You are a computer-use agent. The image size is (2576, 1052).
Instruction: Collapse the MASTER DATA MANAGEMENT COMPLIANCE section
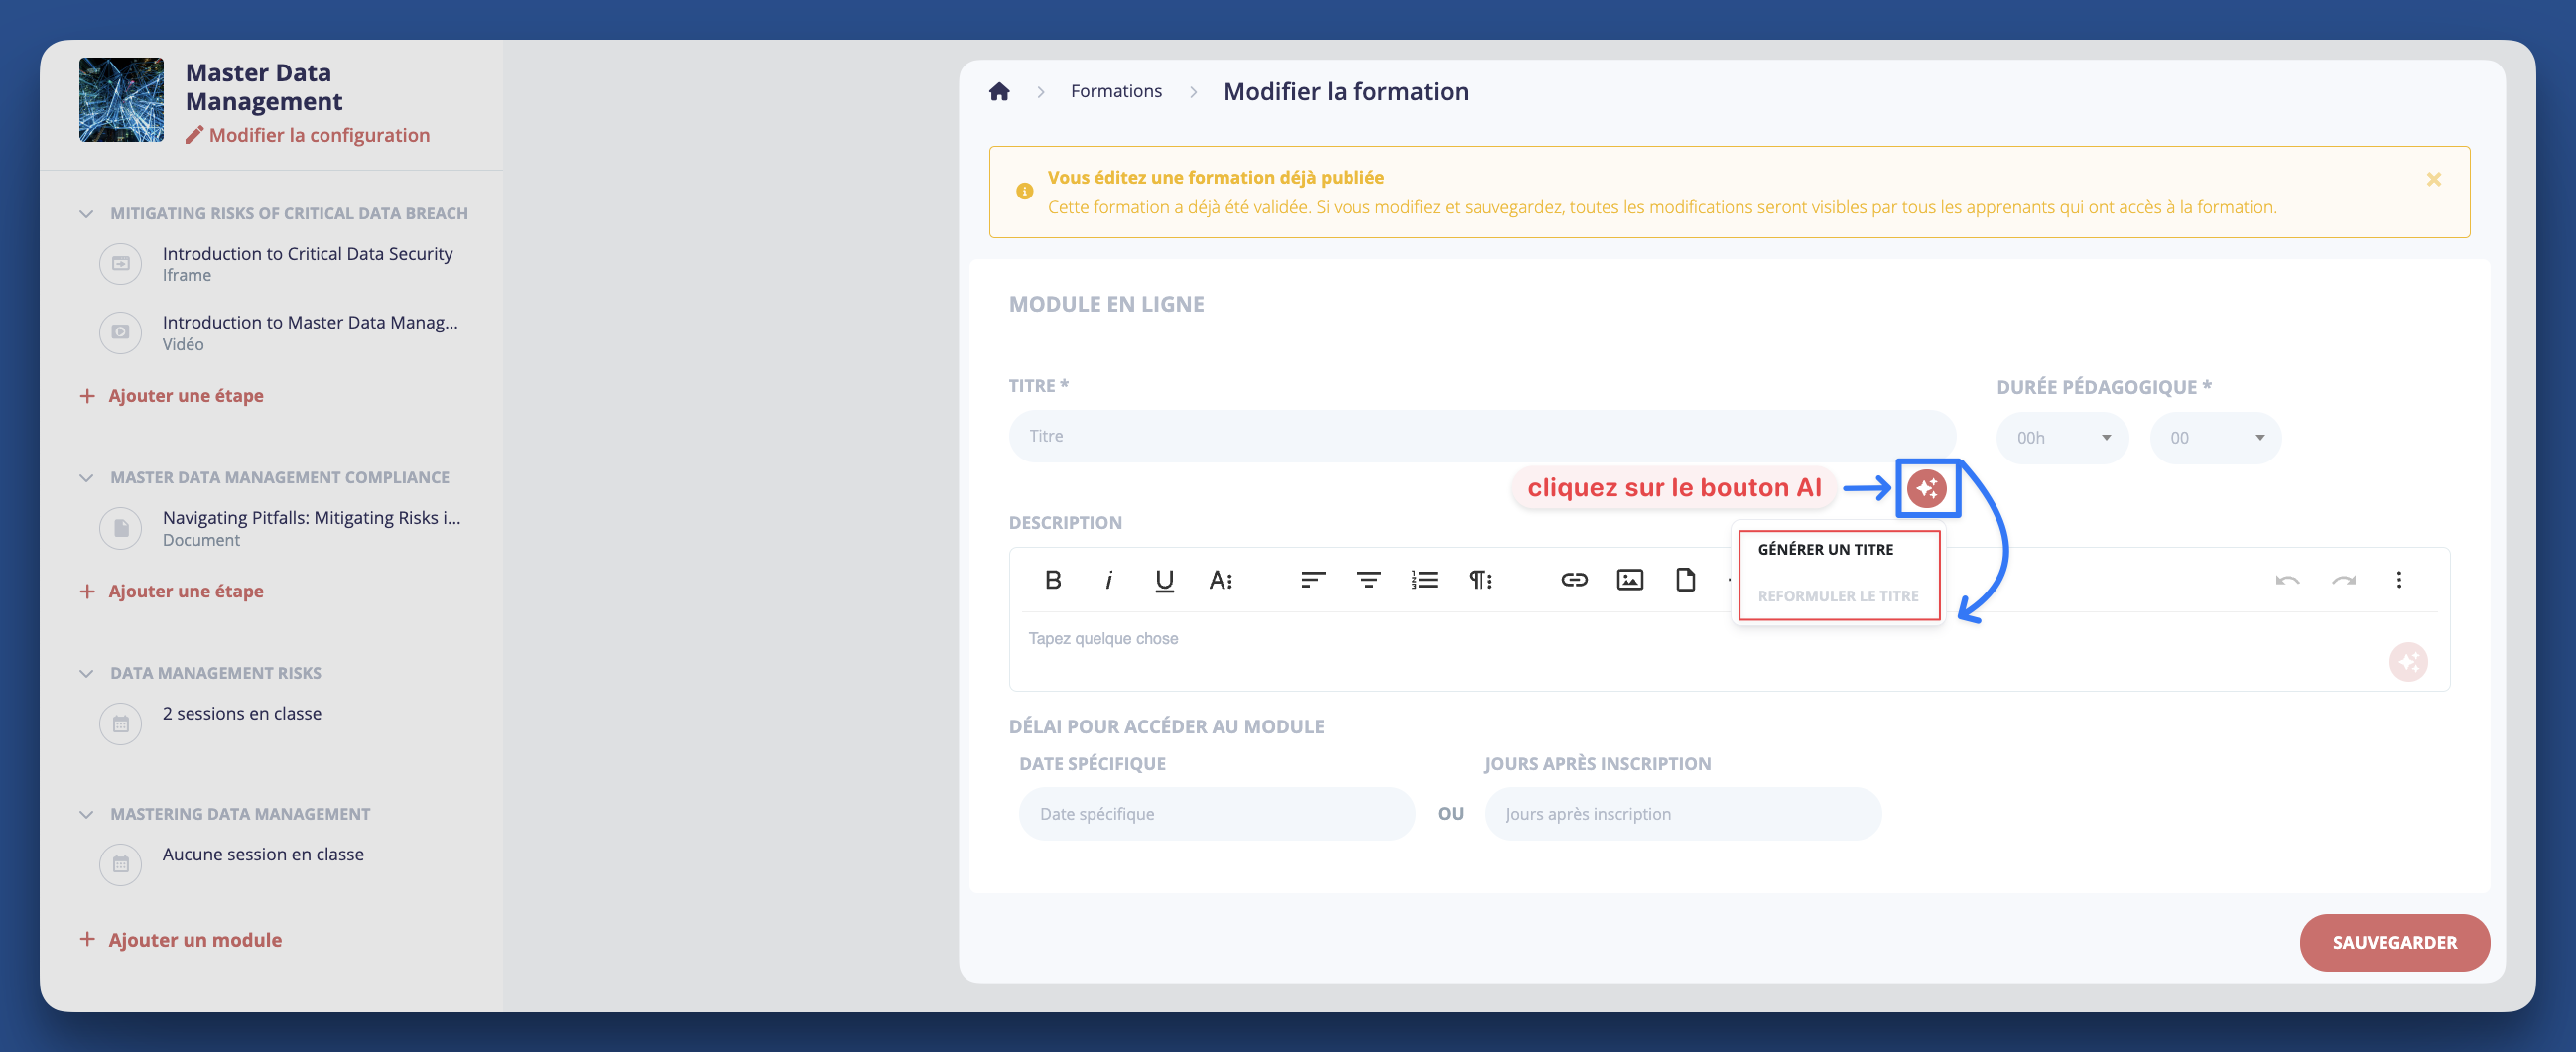(86, 477)
